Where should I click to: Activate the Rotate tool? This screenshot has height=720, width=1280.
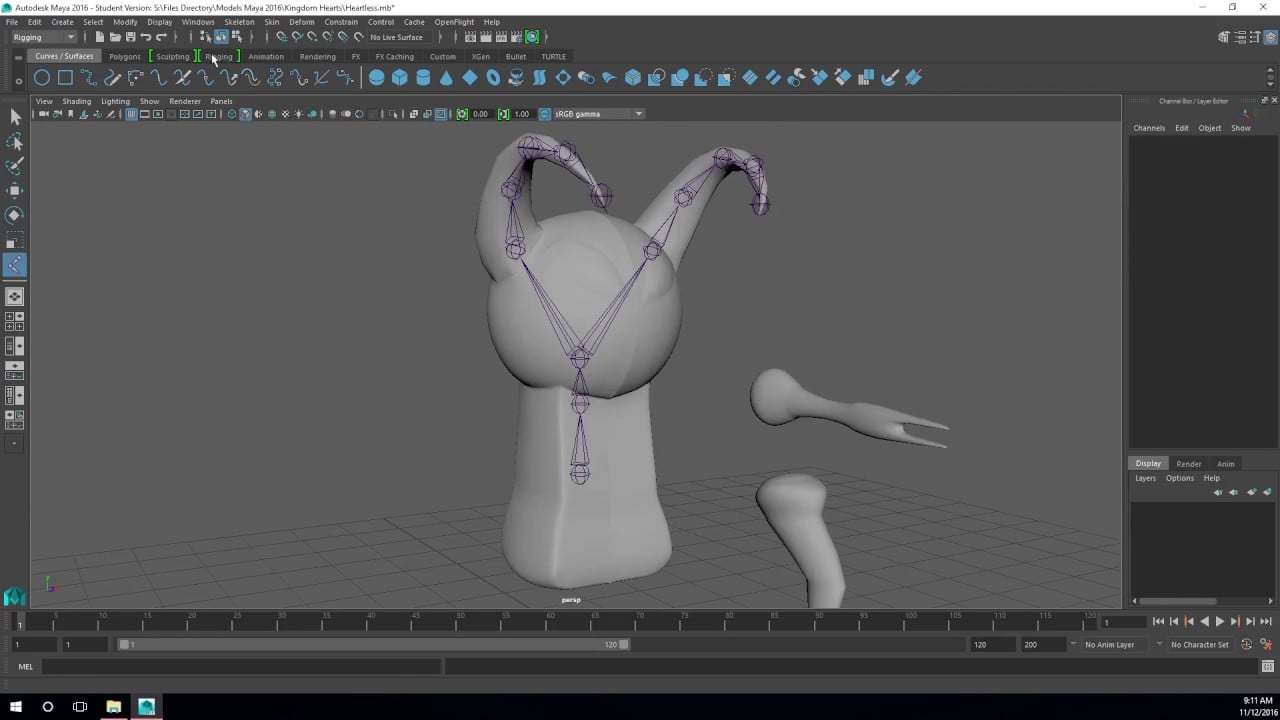pyautogui.click(x=15, y=215)
